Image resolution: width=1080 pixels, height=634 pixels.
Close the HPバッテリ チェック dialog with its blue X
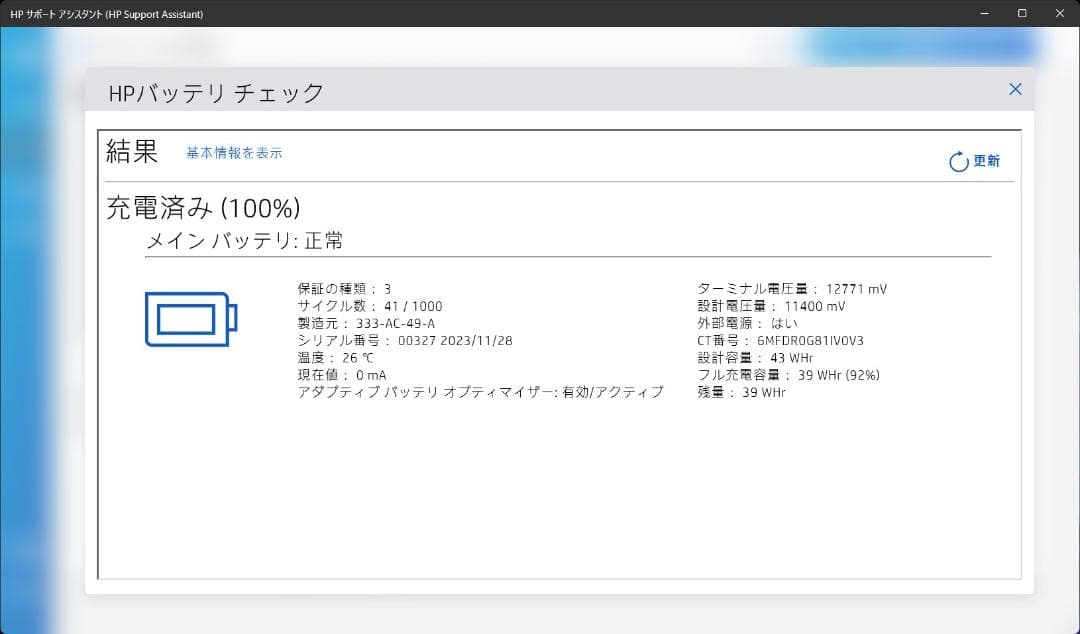tap(1015, 89)
